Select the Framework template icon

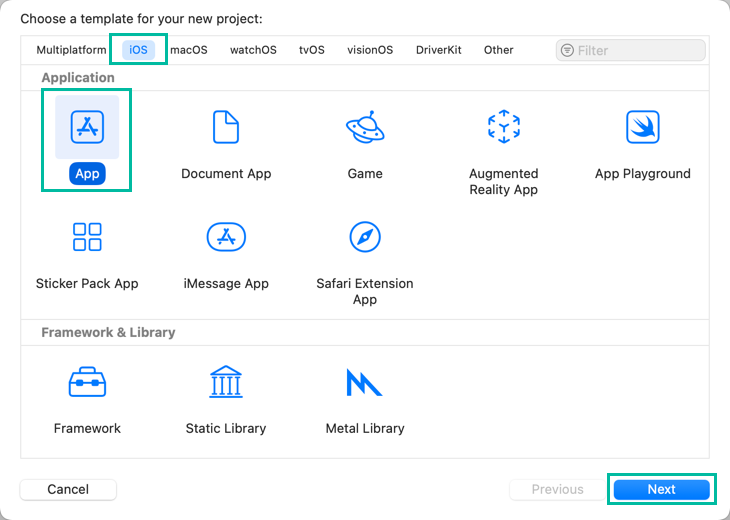pyautogui.click(x=87, y=382)
